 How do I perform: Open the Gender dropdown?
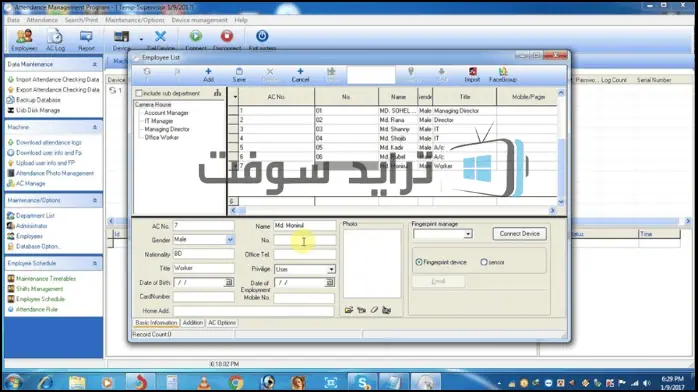coord(230,239)
